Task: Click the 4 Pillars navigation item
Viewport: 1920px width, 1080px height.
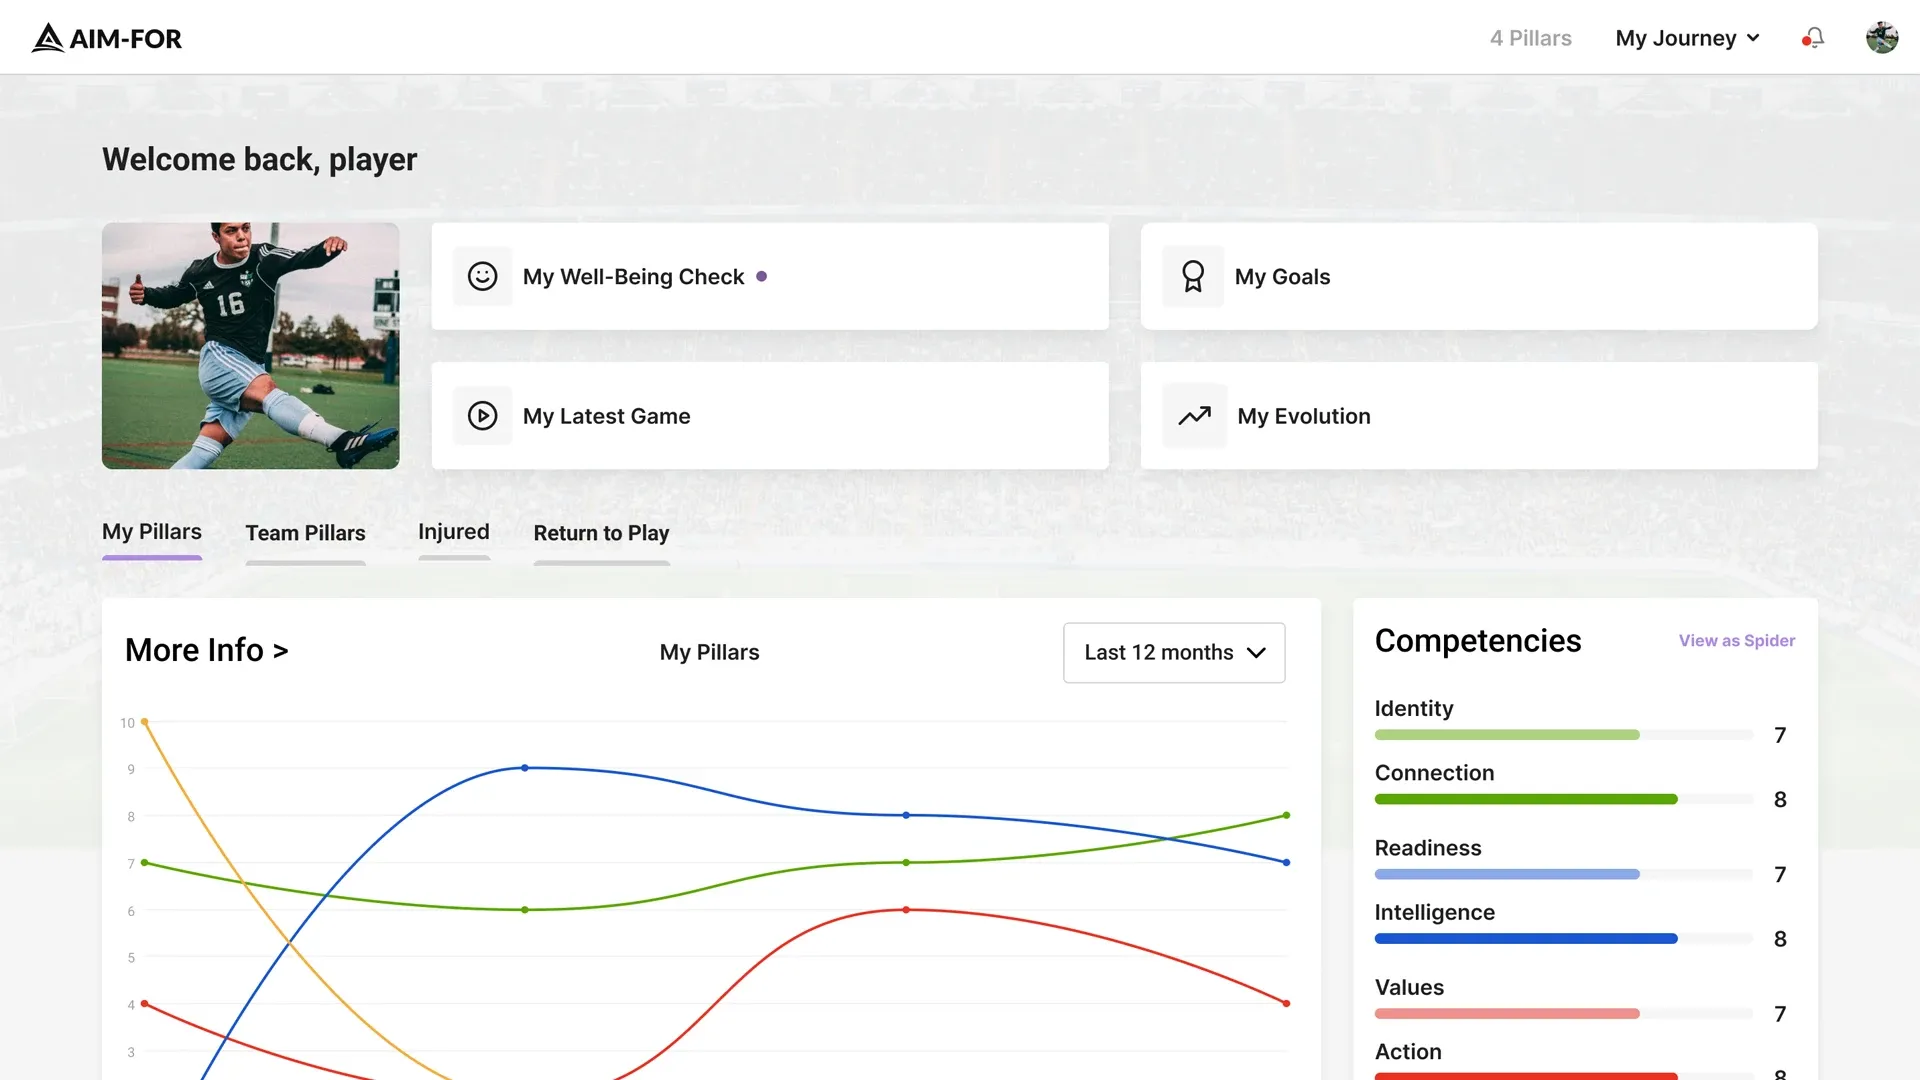Action: click(x=1530, y=37)
